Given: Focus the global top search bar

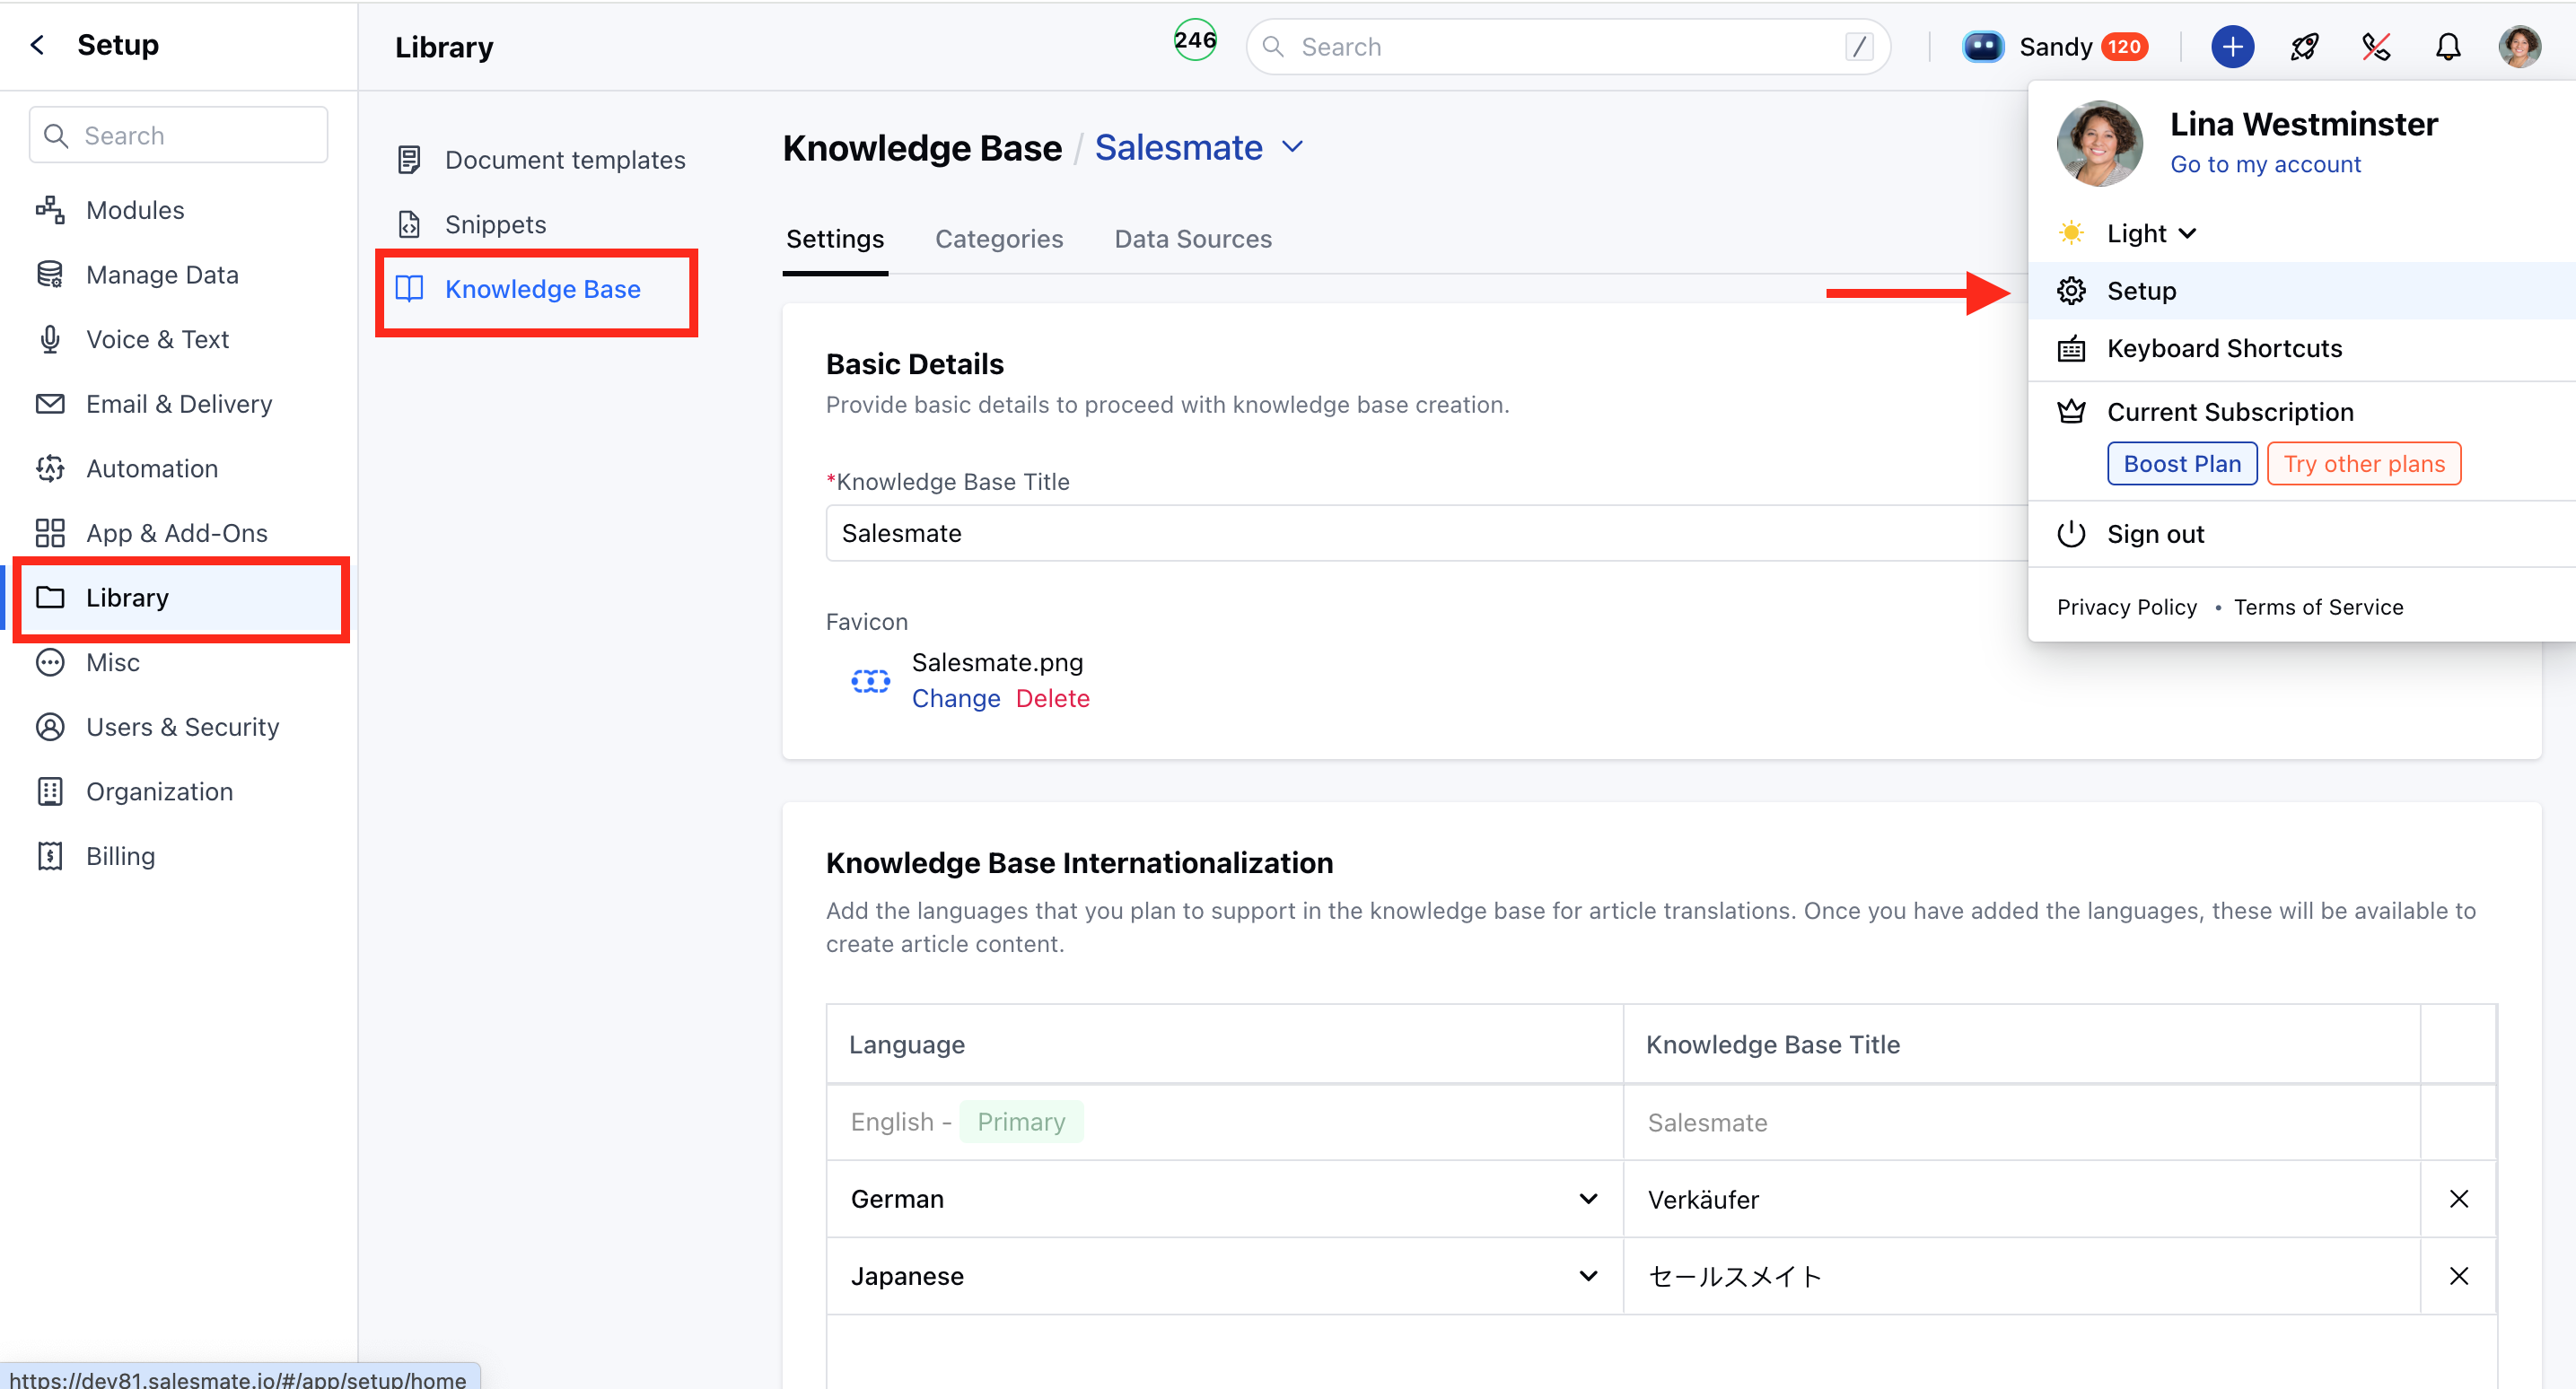Looking at the screenshot, I should 1567,47.
